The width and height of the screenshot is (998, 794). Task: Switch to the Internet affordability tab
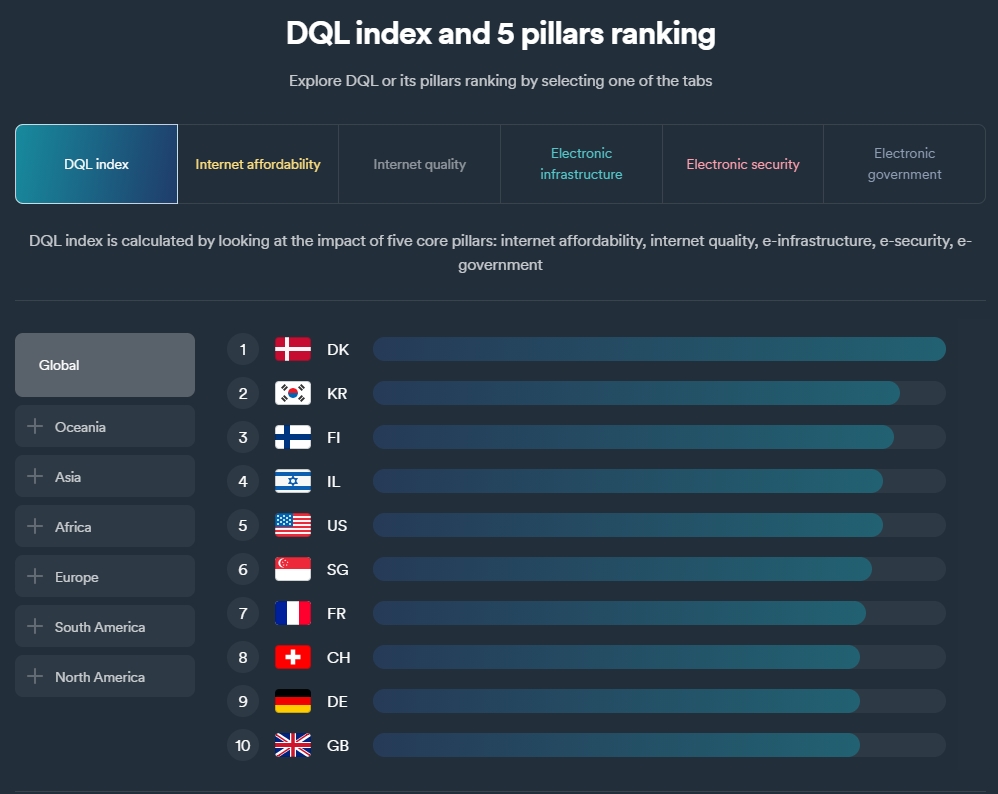(258, 164)
